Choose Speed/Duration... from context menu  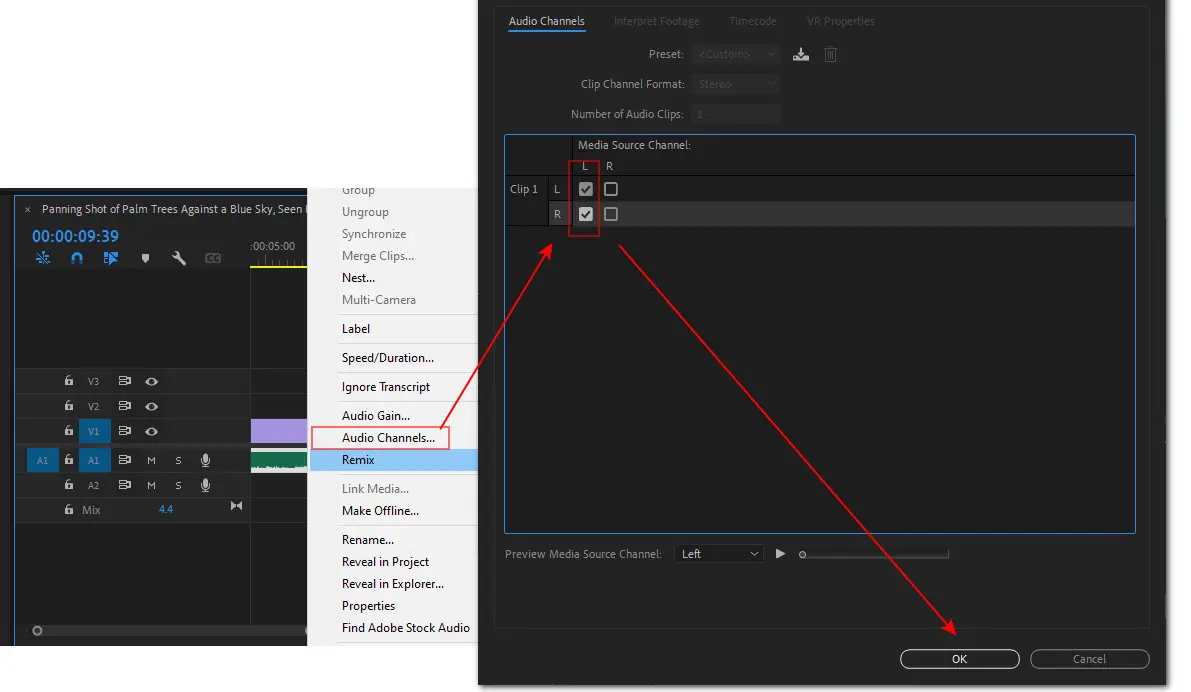point(388,358)
